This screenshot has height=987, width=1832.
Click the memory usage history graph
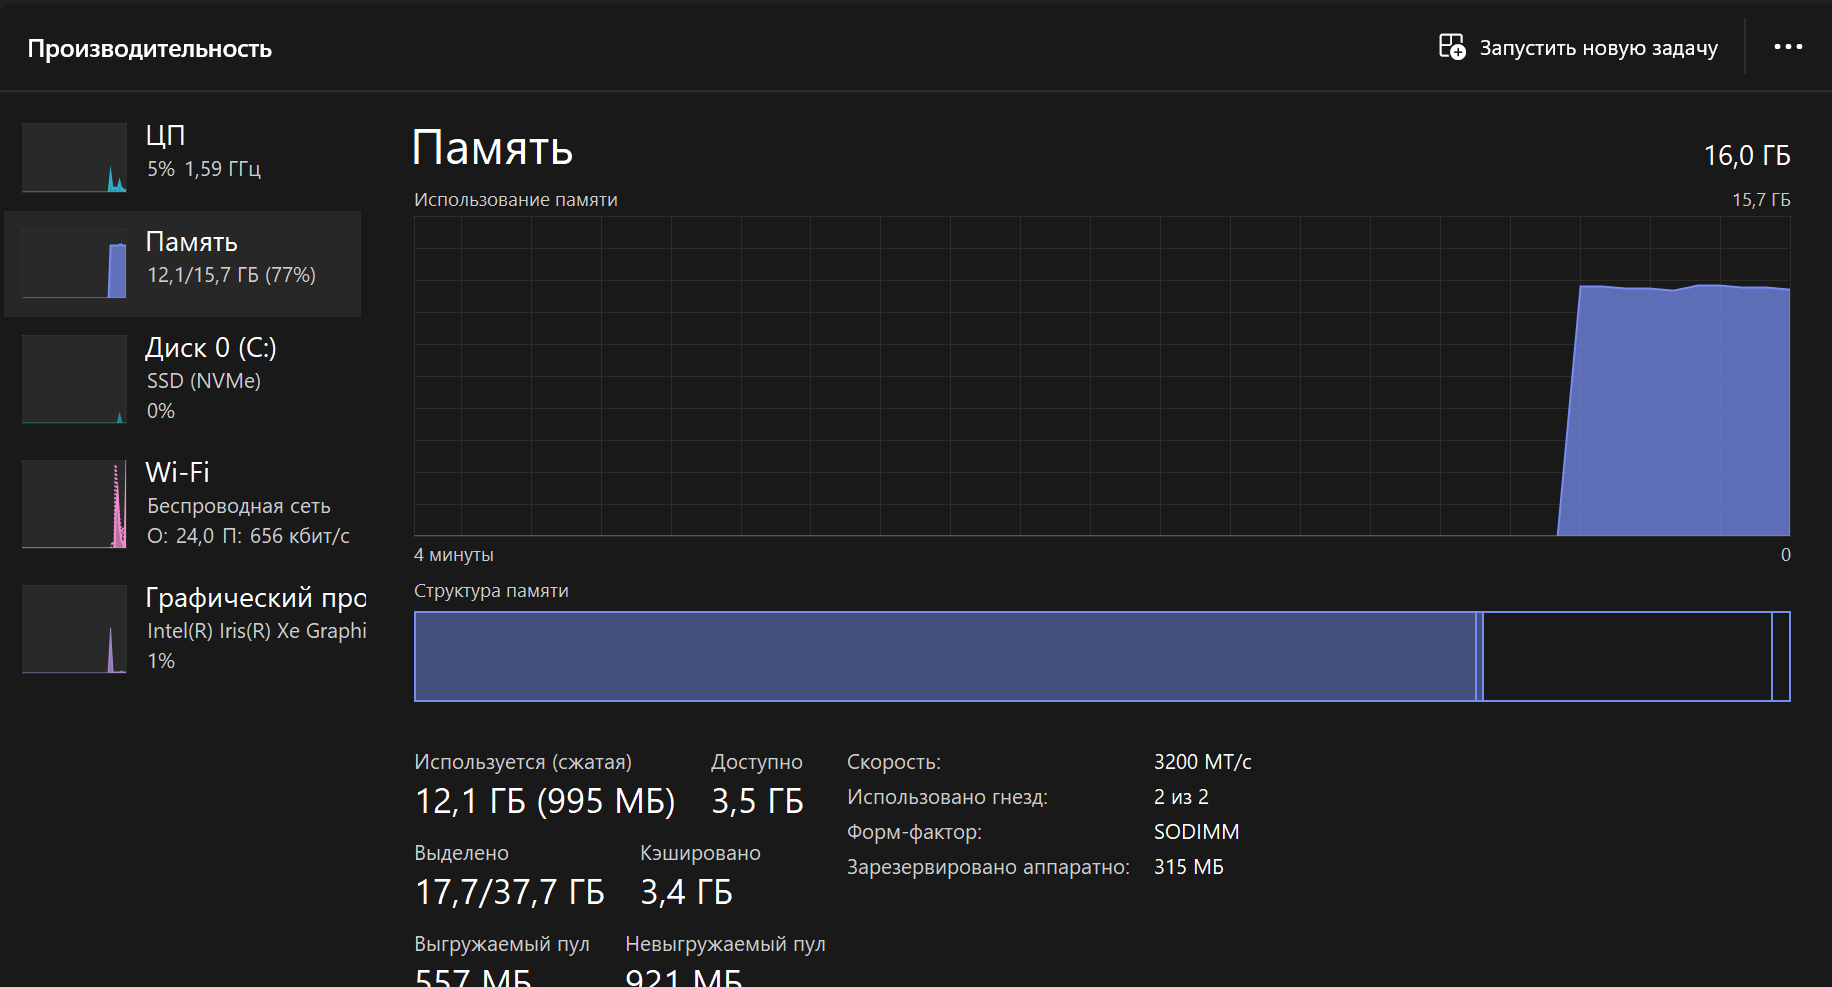coord(1102,376)
